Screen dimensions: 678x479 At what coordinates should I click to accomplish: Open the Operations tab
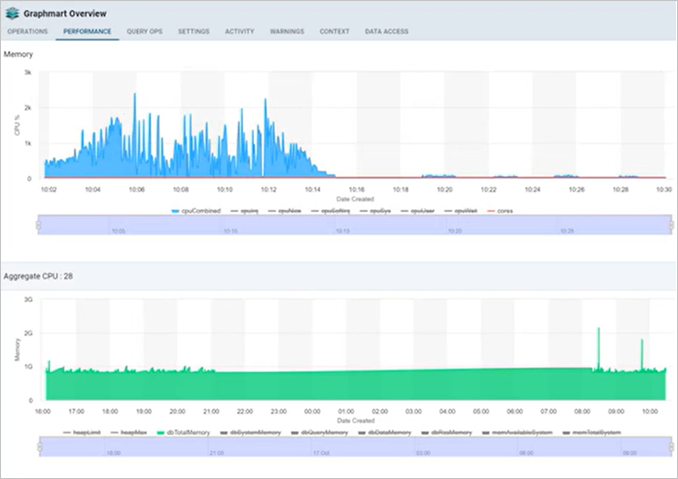(27, 32)
